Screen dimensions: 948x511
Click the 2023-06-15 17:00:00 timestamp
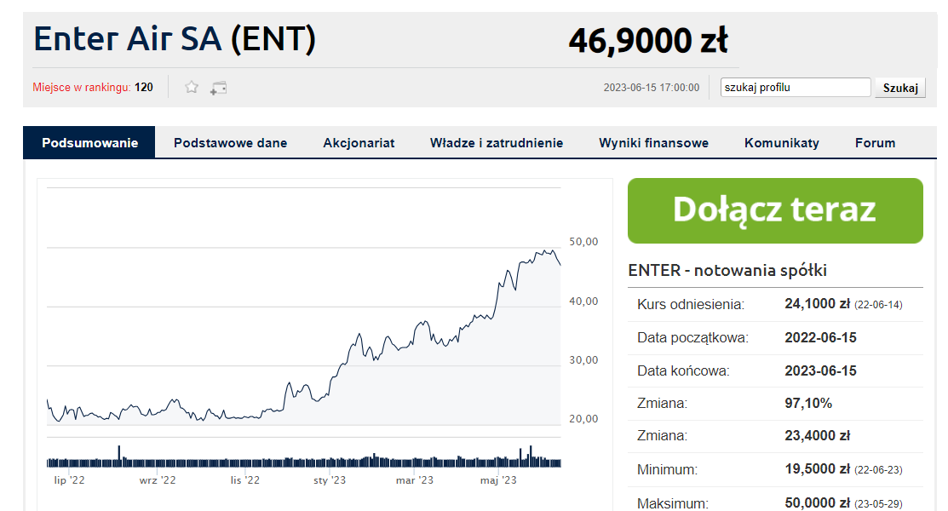tap(651, 88)
